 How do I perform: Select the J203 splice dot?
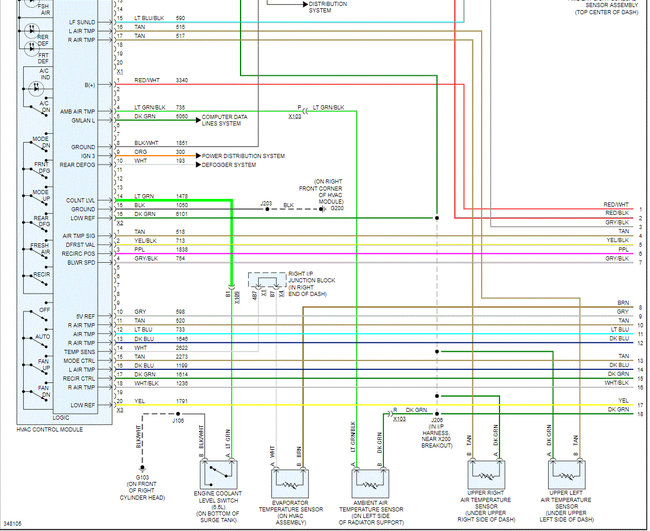point(267,209)
